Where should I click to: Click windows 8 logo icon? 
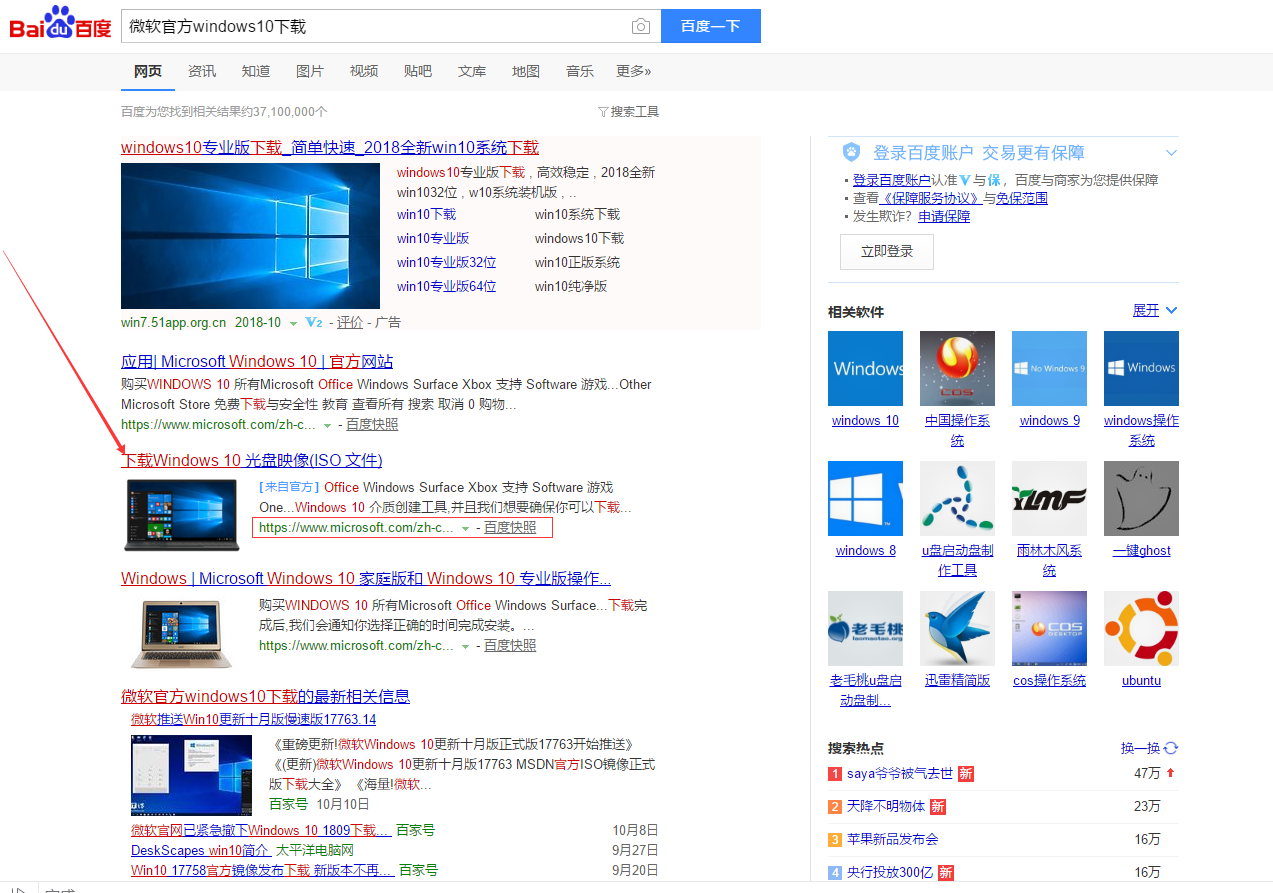pos(866,498)
